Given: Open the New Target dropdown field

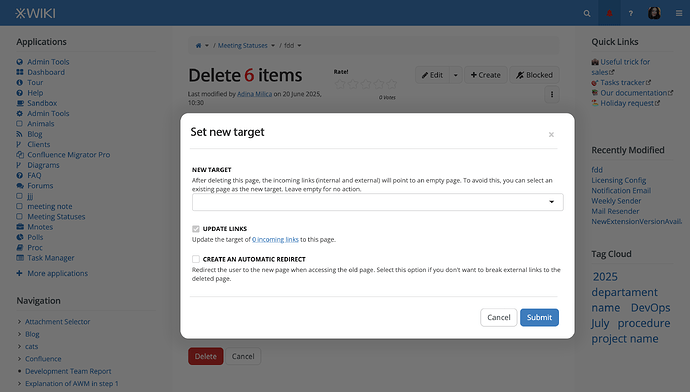Looking at the screenshot, I should pos(378,202).
